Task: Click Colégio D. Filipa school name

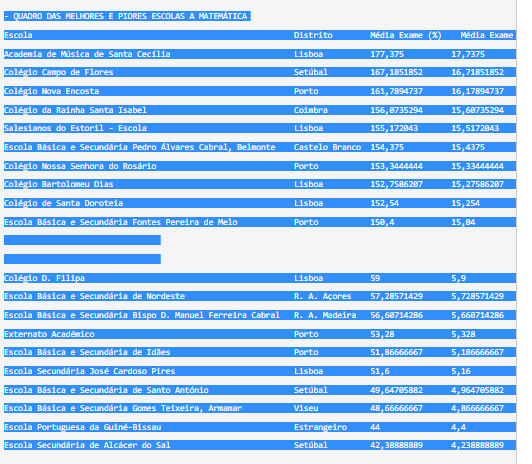Action: pos(44,278)
